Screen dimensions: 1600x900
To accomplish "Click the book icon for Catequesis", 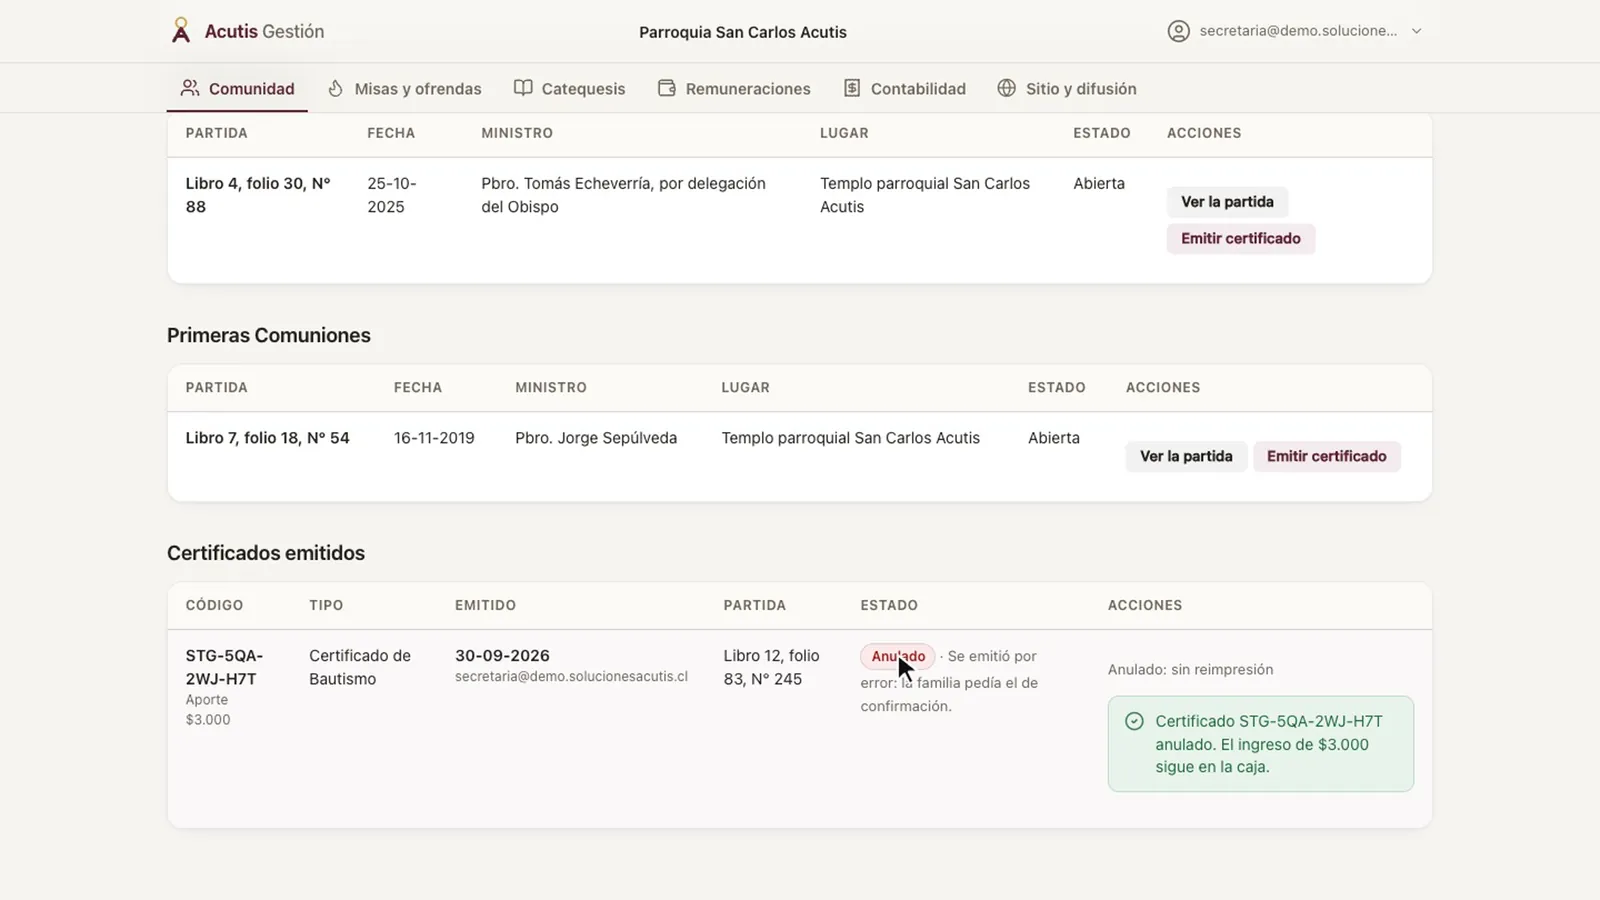I will click(x=523, y=88).
